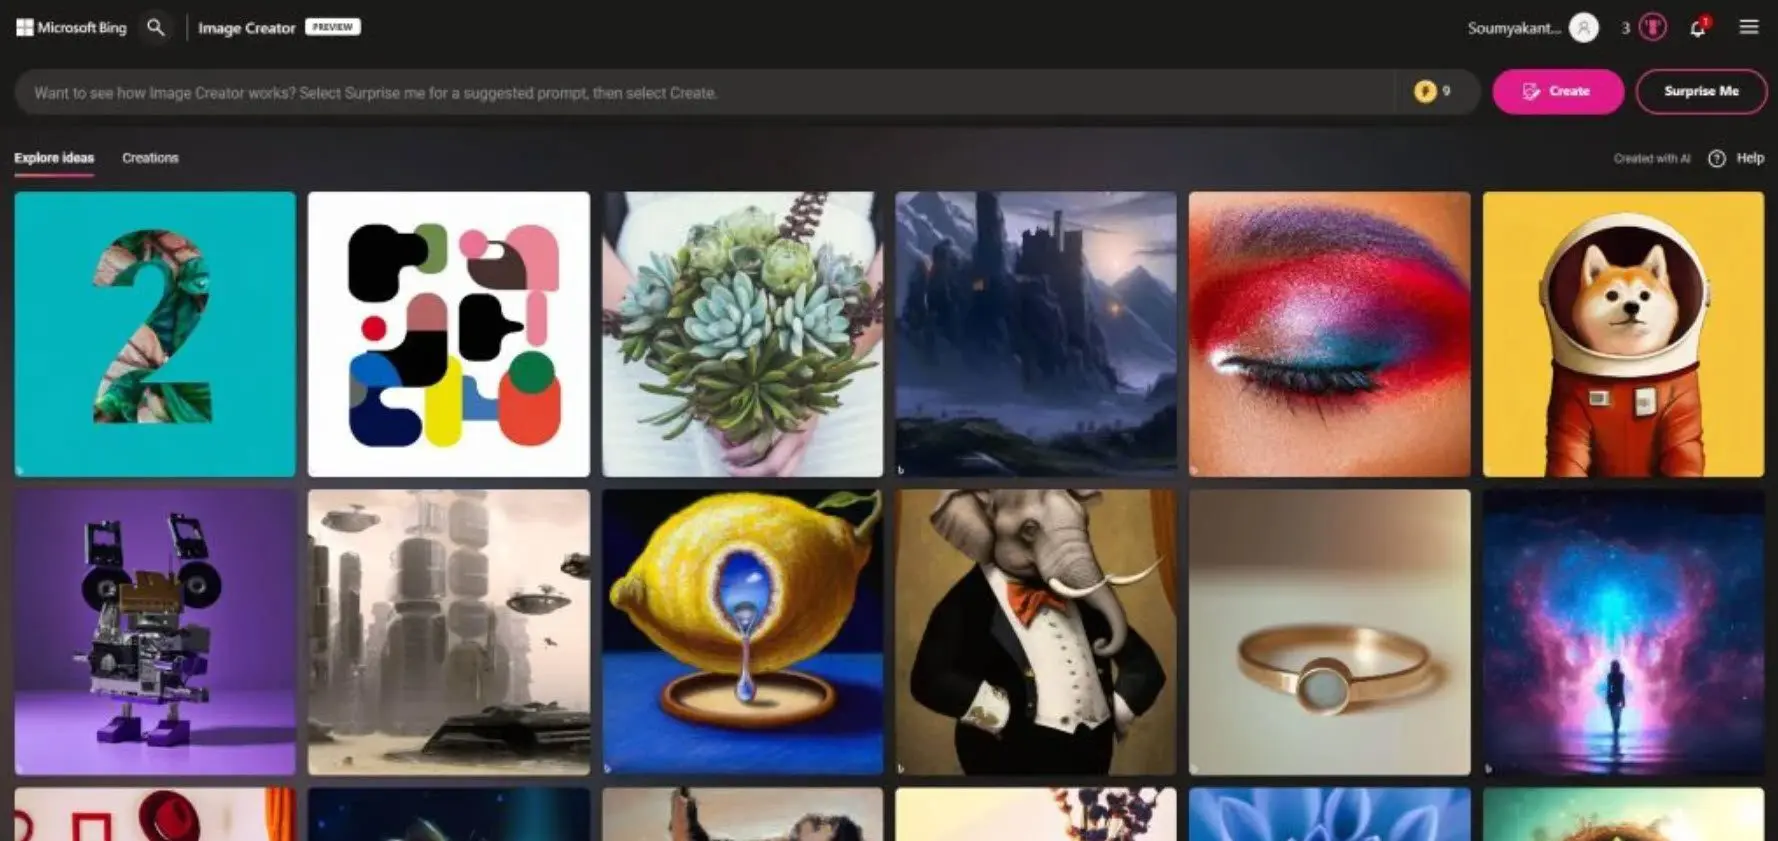Image resolution: width=1778 pixels, height=841 pixels.
Task: Click the Soumyakant account name
Action: (1513, 28)
